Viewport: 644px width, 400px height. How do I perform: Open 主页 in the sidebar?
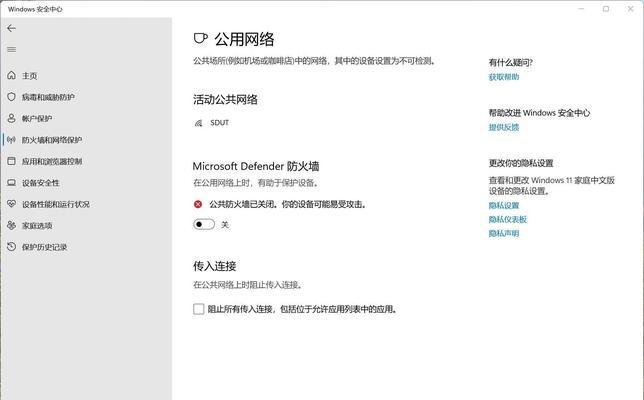point(30,76)
